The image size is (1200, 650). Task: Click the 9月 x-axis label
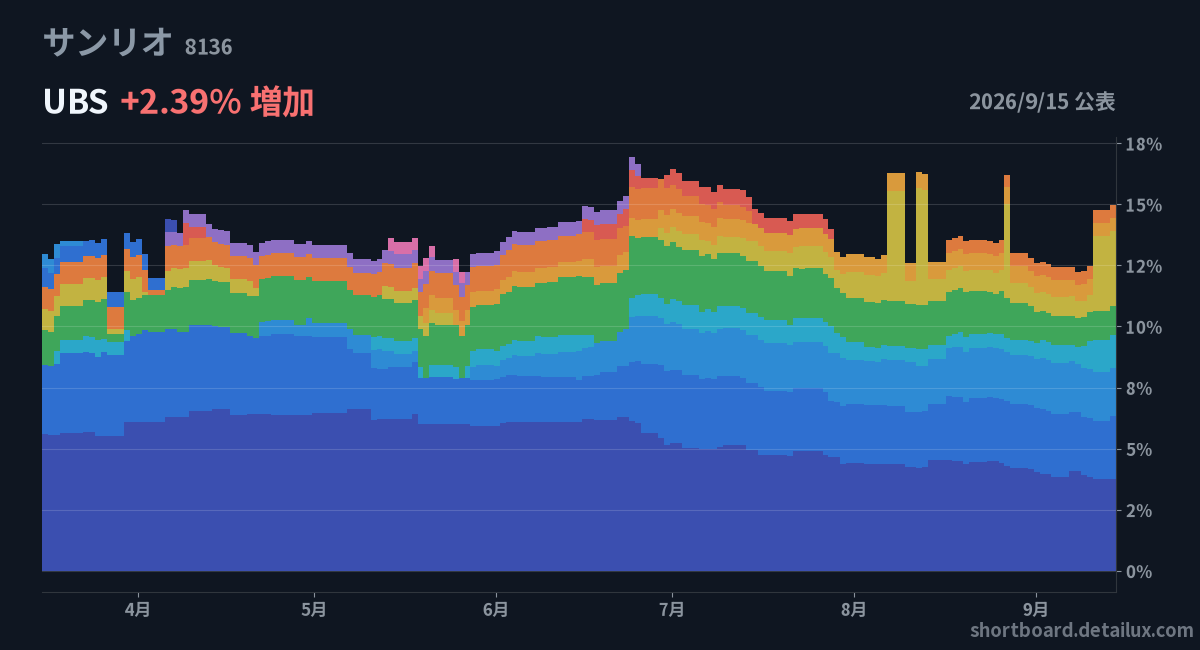1036,608
